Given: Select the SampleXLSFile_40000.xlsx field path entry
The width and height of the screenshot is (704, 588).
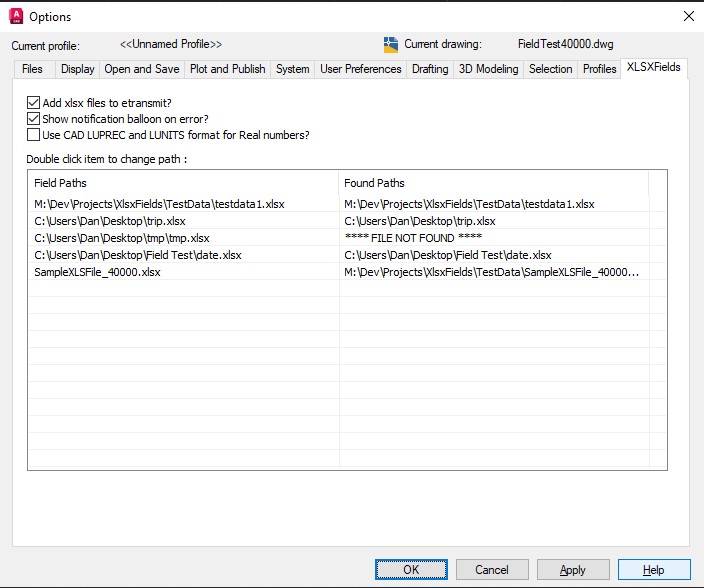Looking at the screenshot, I should [97, 272].
